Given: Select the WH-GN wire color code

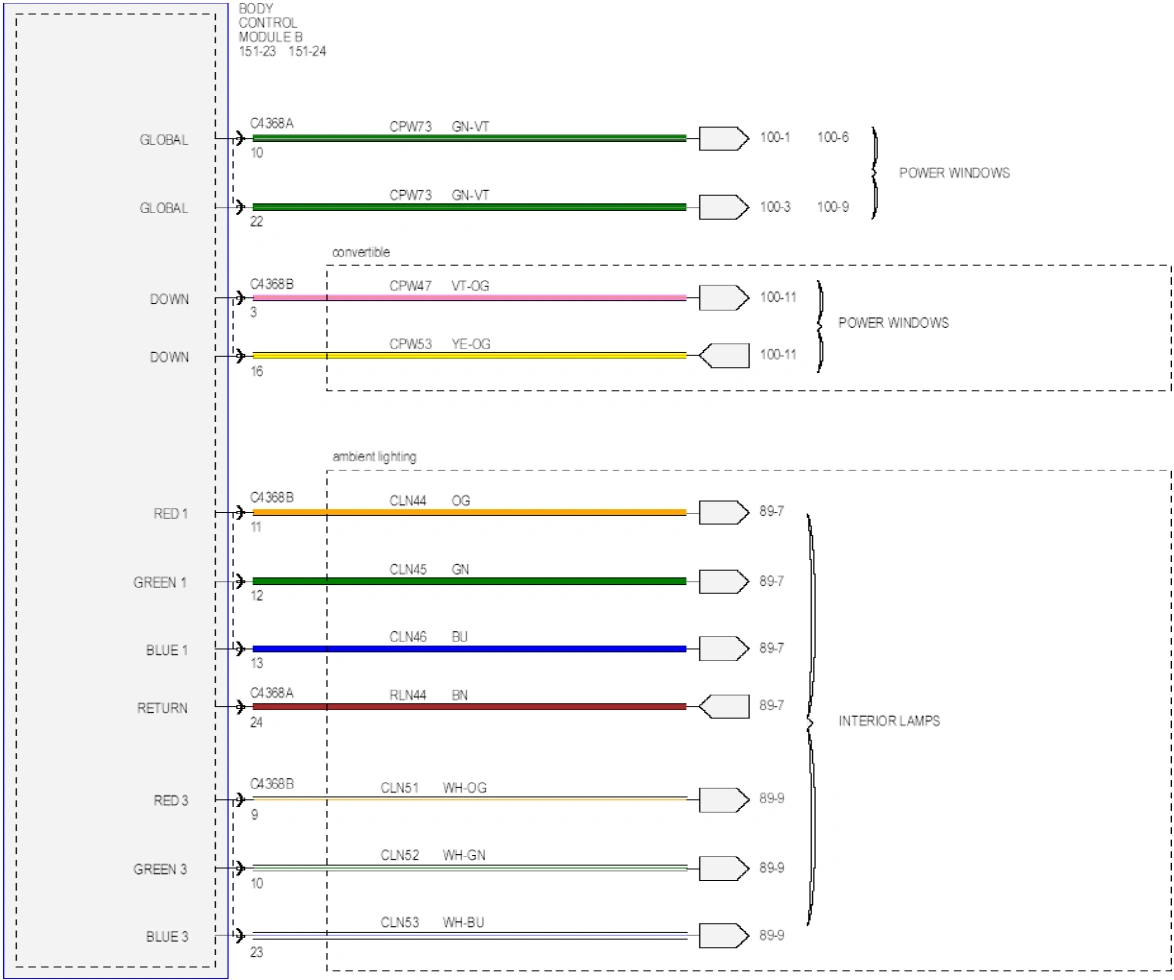Looking at the screenshot, I should coord(464,855).
